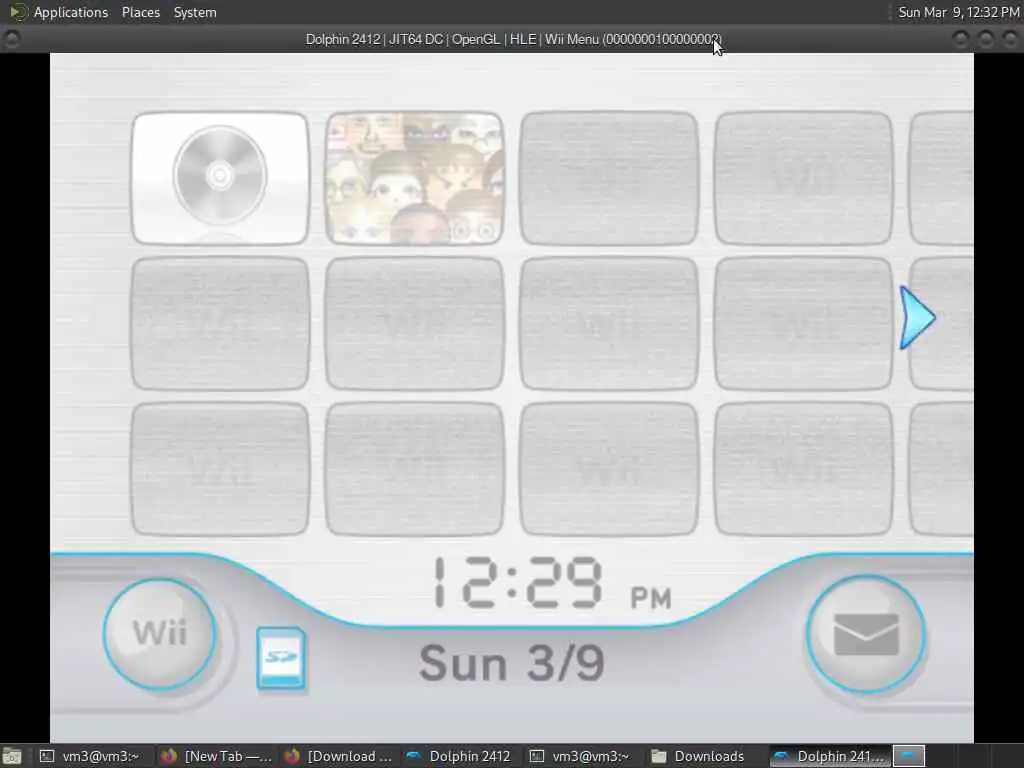Select the empty channel tile below the Disc Channel
Viewport: 1024px width, 768px height.
[x=220, y=324]
